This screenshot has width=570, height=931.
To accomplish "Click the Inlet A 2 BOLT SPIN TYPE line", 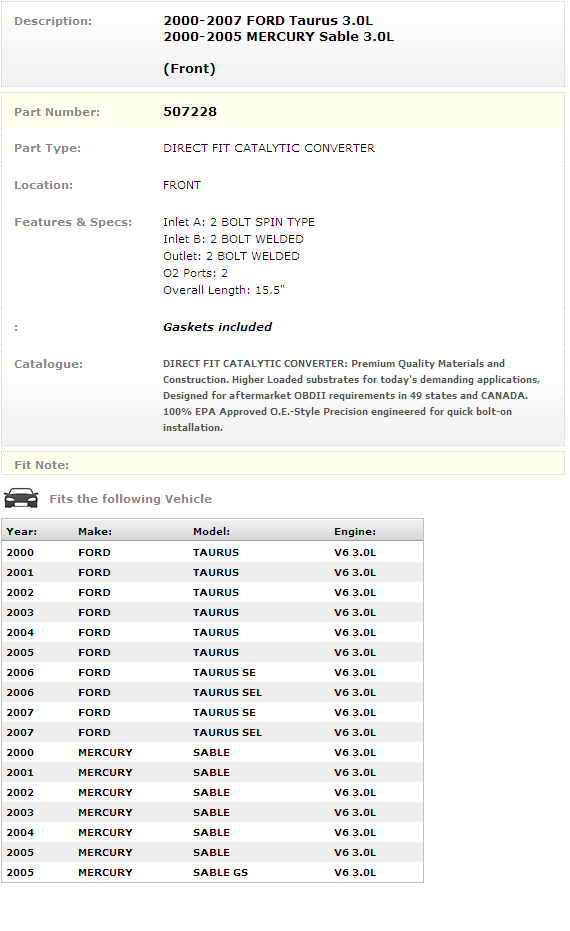I will coord(239,221).
